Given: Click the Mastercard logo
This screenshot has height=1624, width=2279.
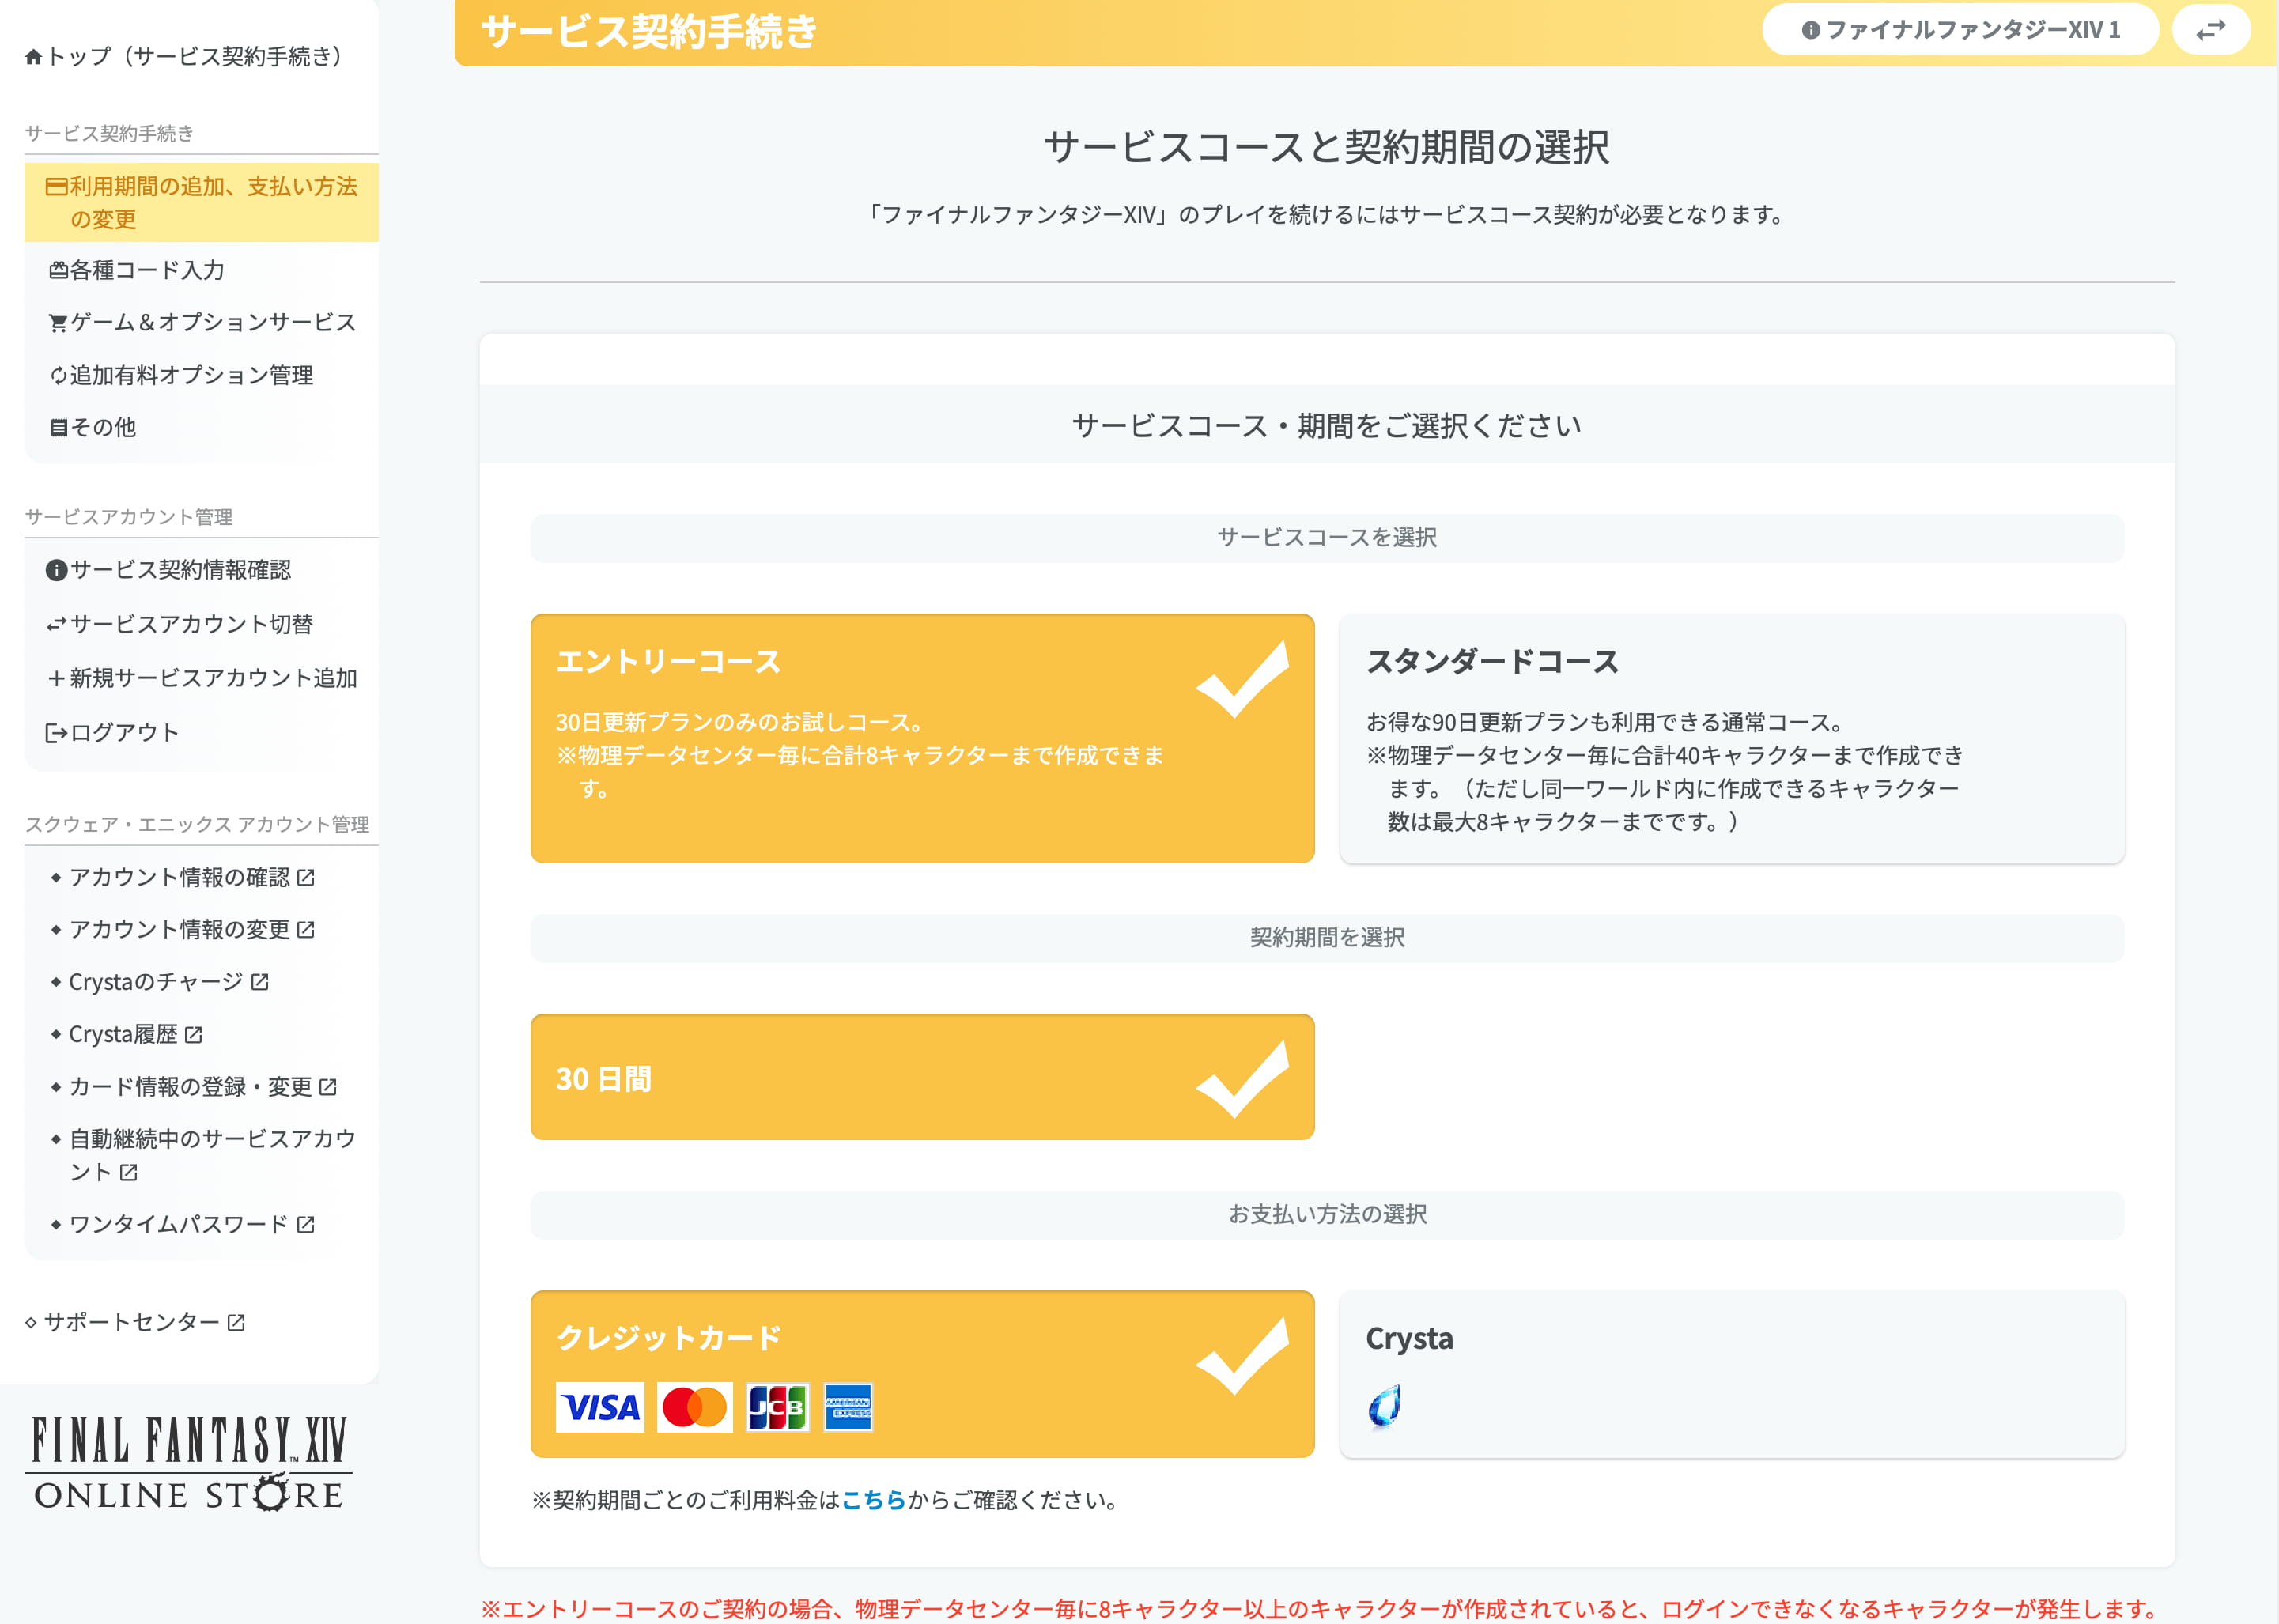Looking at the screenshot, I should [x=695, y=1408].
